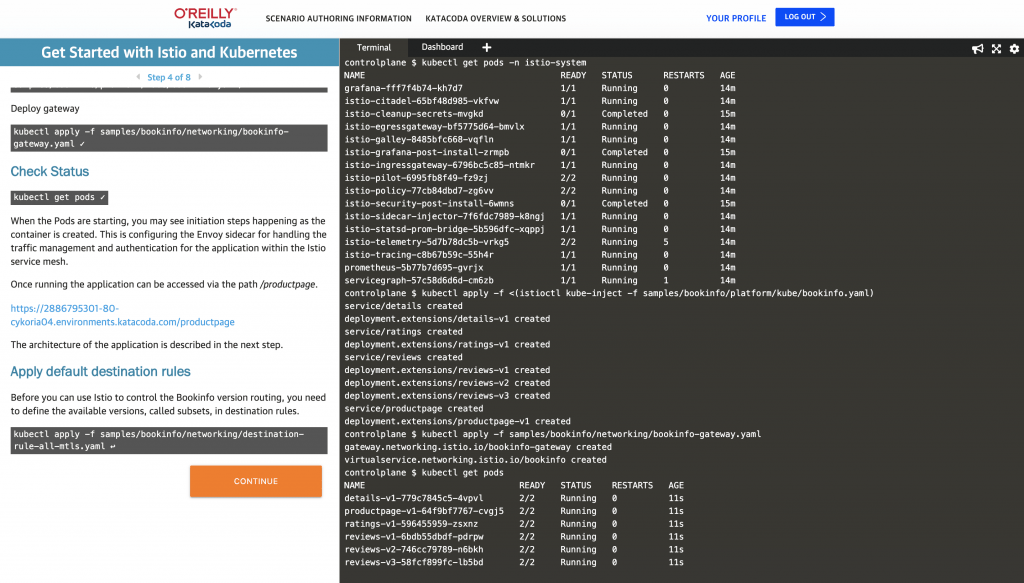Click the O'Reilly Katacoda logo
This screenshot has width=1024, height=583.
[x=205, y=18]
